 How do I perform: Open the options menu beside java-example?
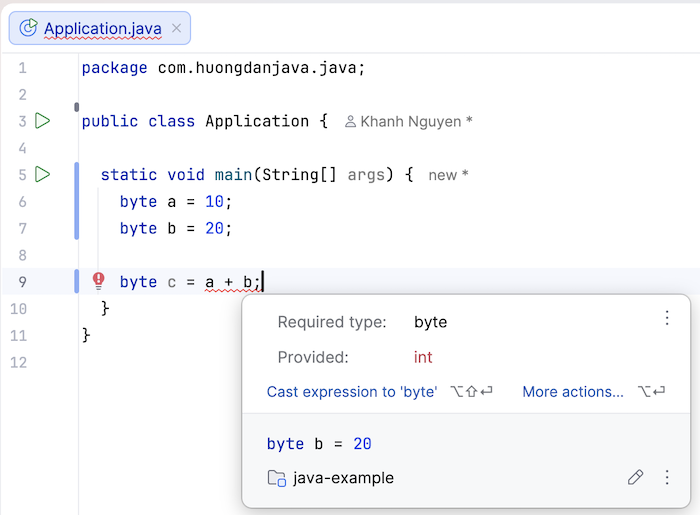[667, 478]
